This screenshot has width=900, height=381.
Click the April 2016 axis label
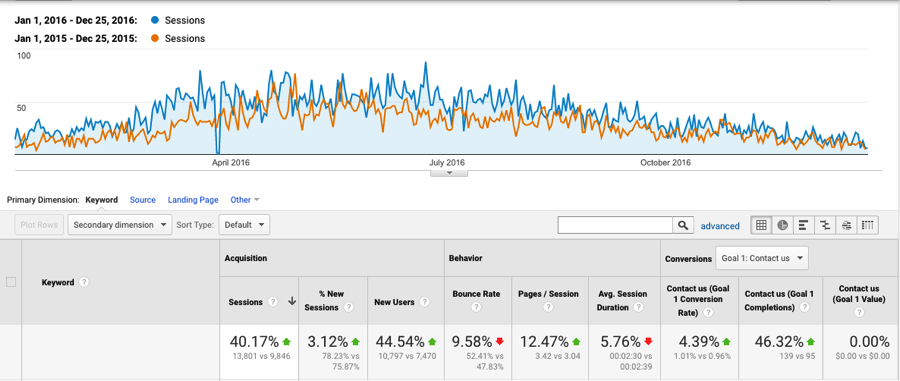(231, 162)
